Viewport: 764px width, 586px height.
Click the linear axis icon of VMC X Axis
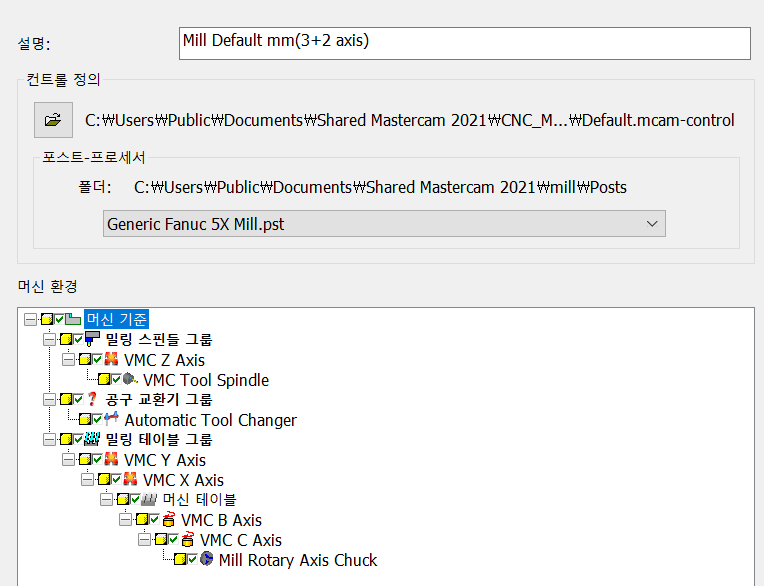coord(130,479)
